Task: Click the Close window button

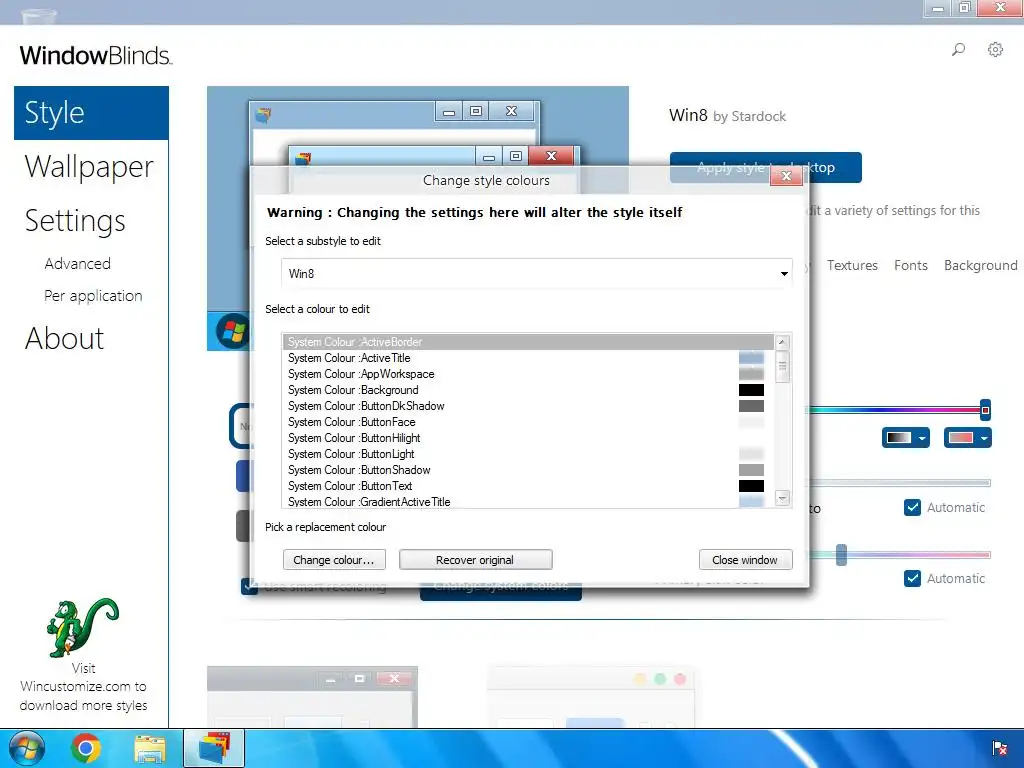Action: pyautogui.click(x=745, y=560)
